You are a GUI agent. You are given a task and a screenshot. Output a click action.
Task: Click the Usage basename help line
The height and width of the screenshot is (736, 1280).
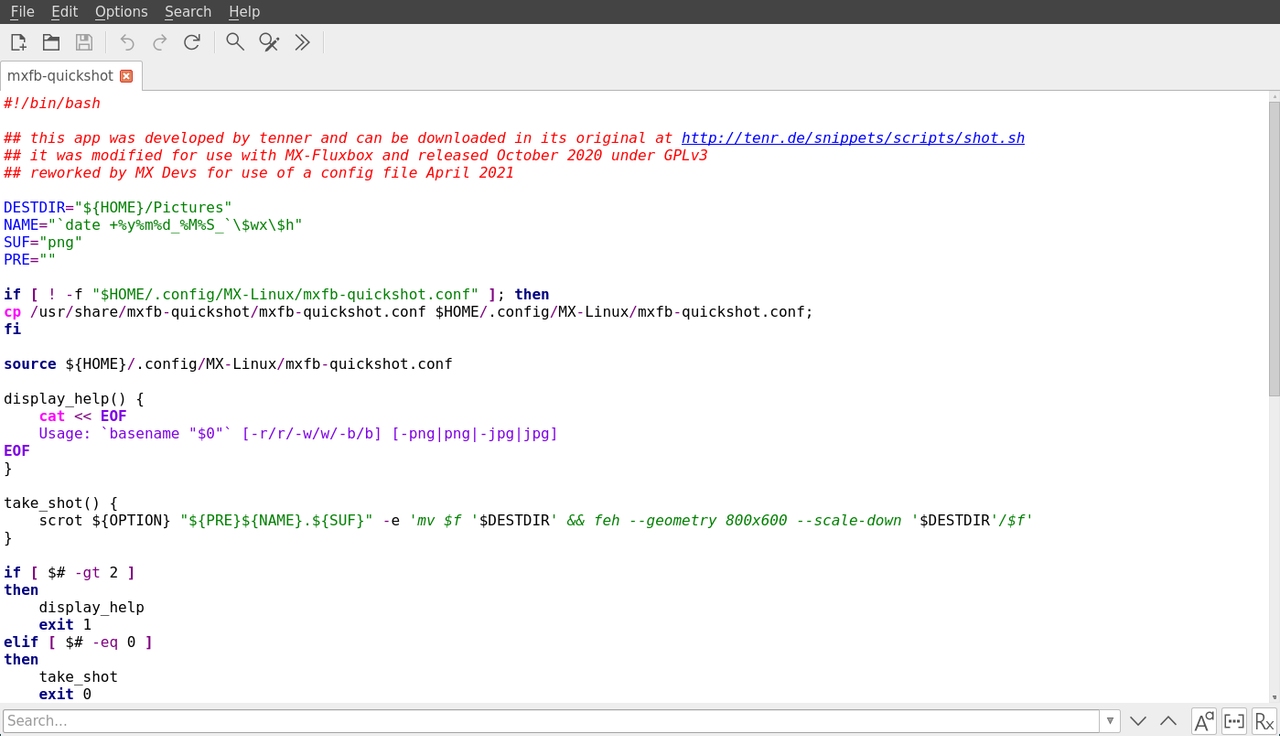pyautogui.click(x=298, y=433)
